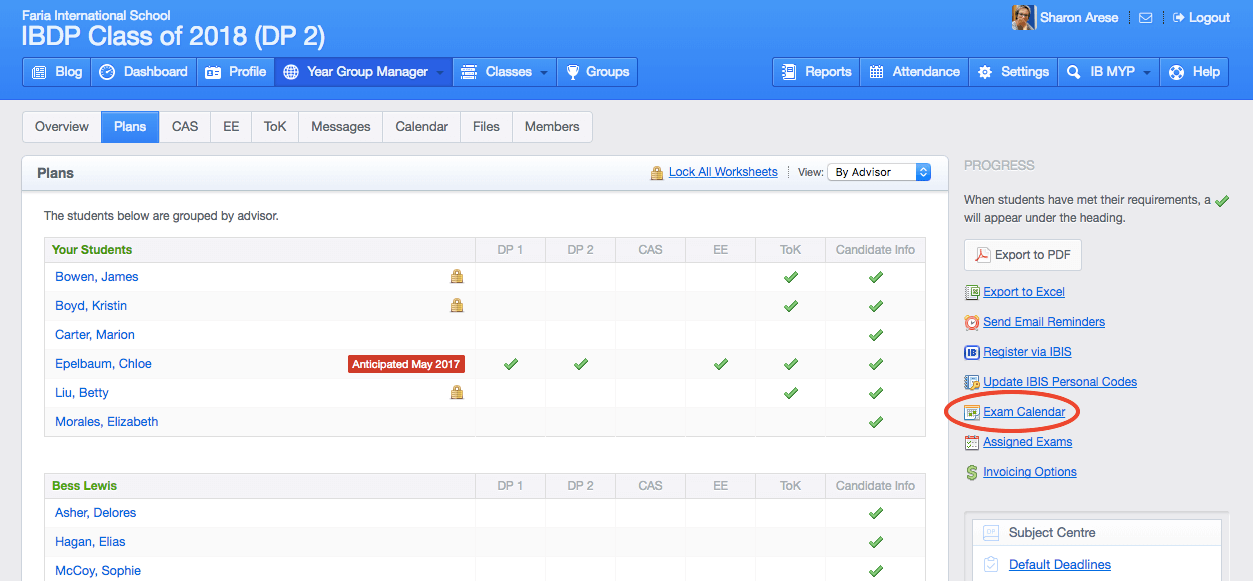Go to the Dashboard
The width and height of the screenshot is (1253, 581).
(144, 72)
